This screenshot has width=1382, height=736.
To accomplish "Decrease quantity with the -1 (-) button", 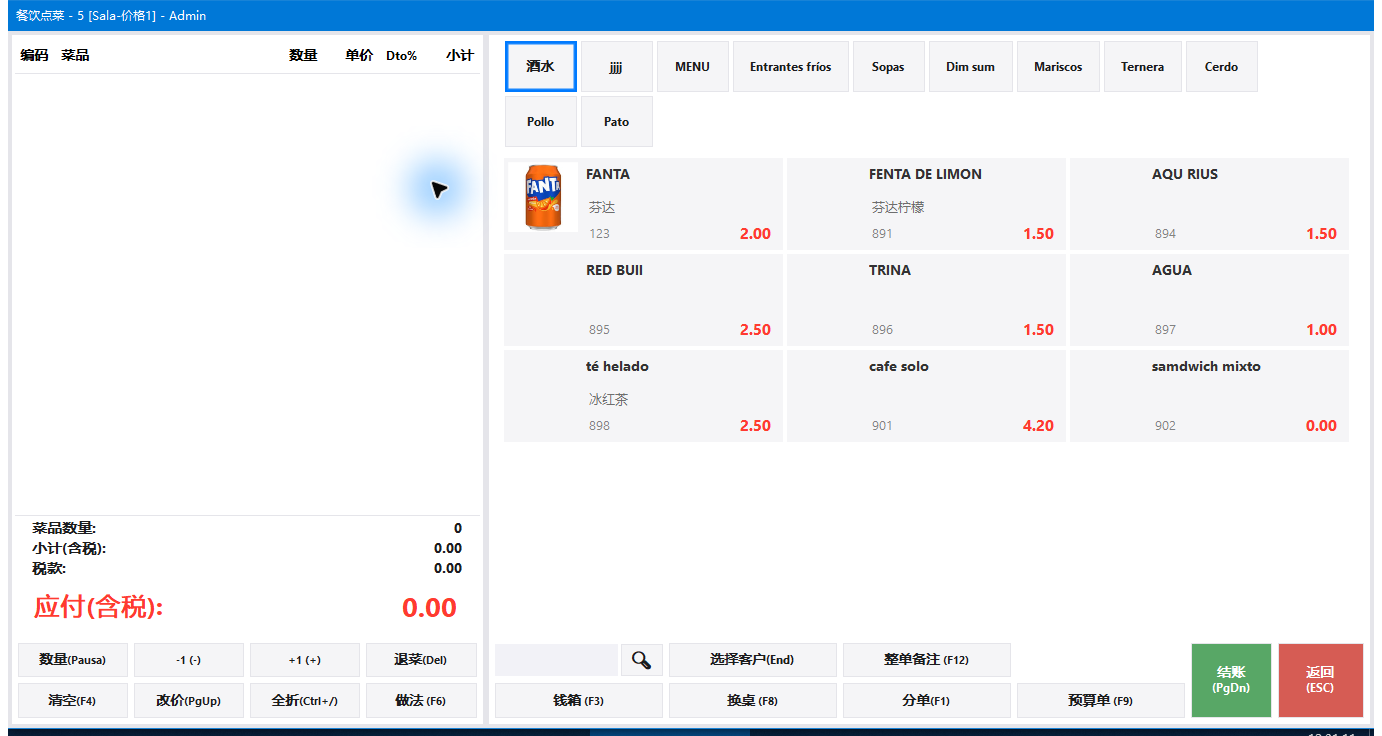I will [x=189, y=660].
